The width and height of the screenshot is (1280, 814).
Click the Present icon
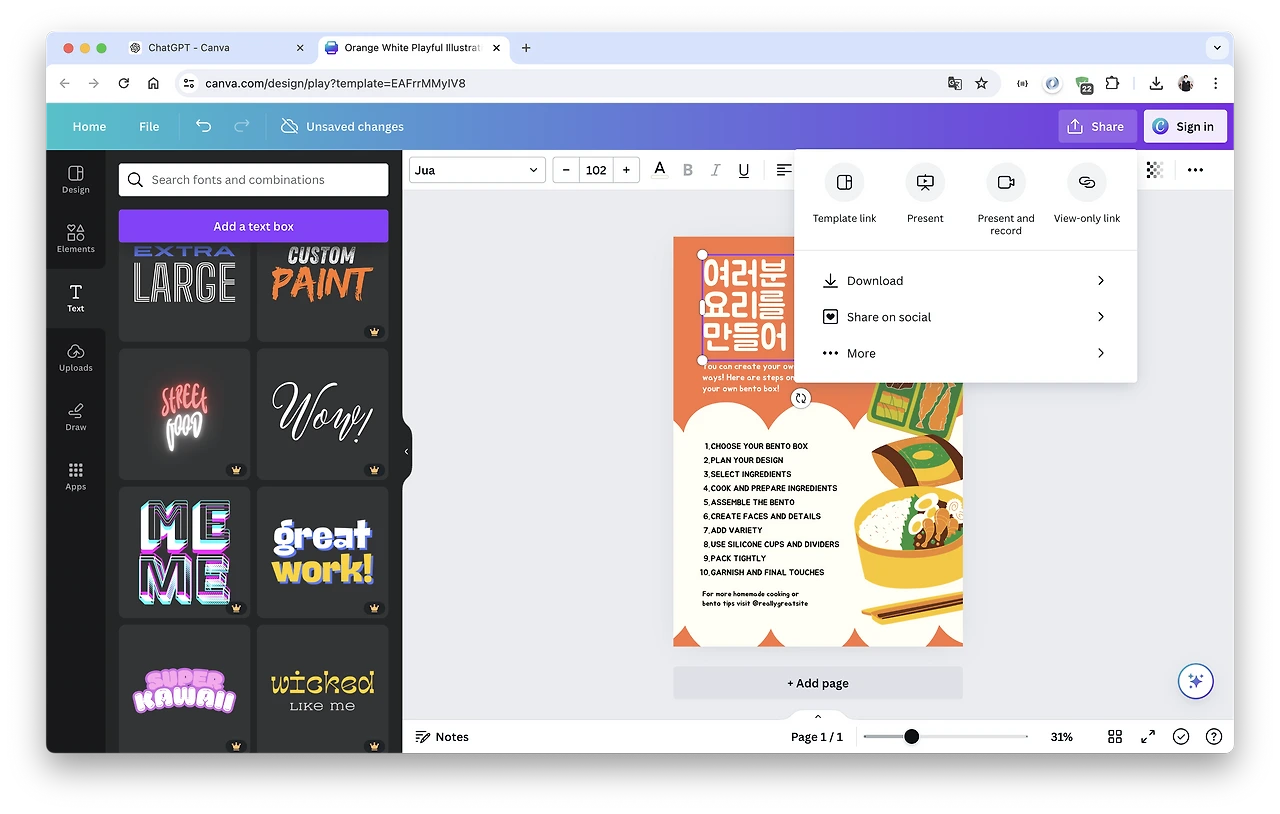[x=925, y=182]
